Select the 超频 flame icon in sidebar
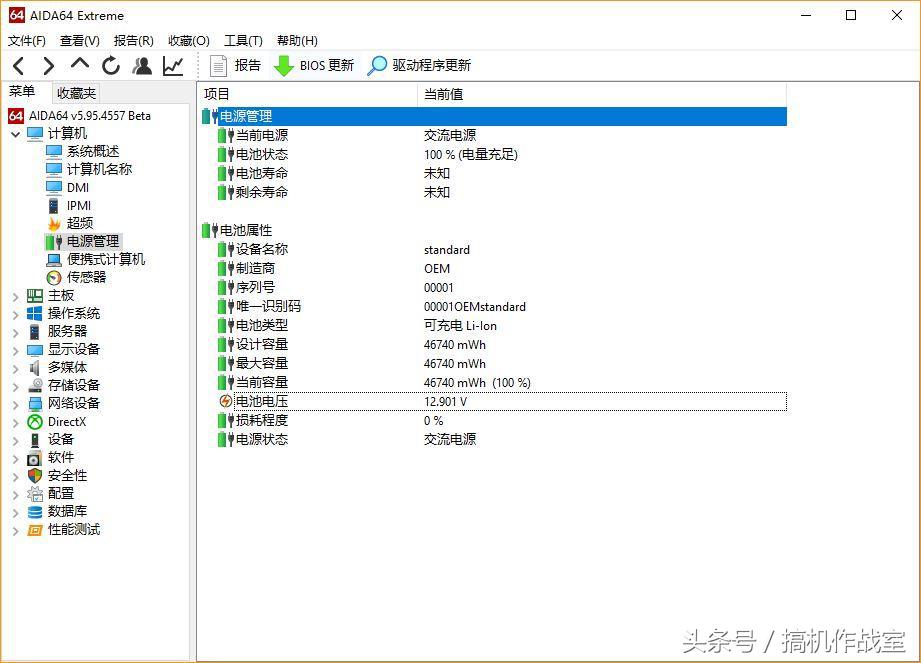Viewport: 921px width, 663px height. (56, 222)
